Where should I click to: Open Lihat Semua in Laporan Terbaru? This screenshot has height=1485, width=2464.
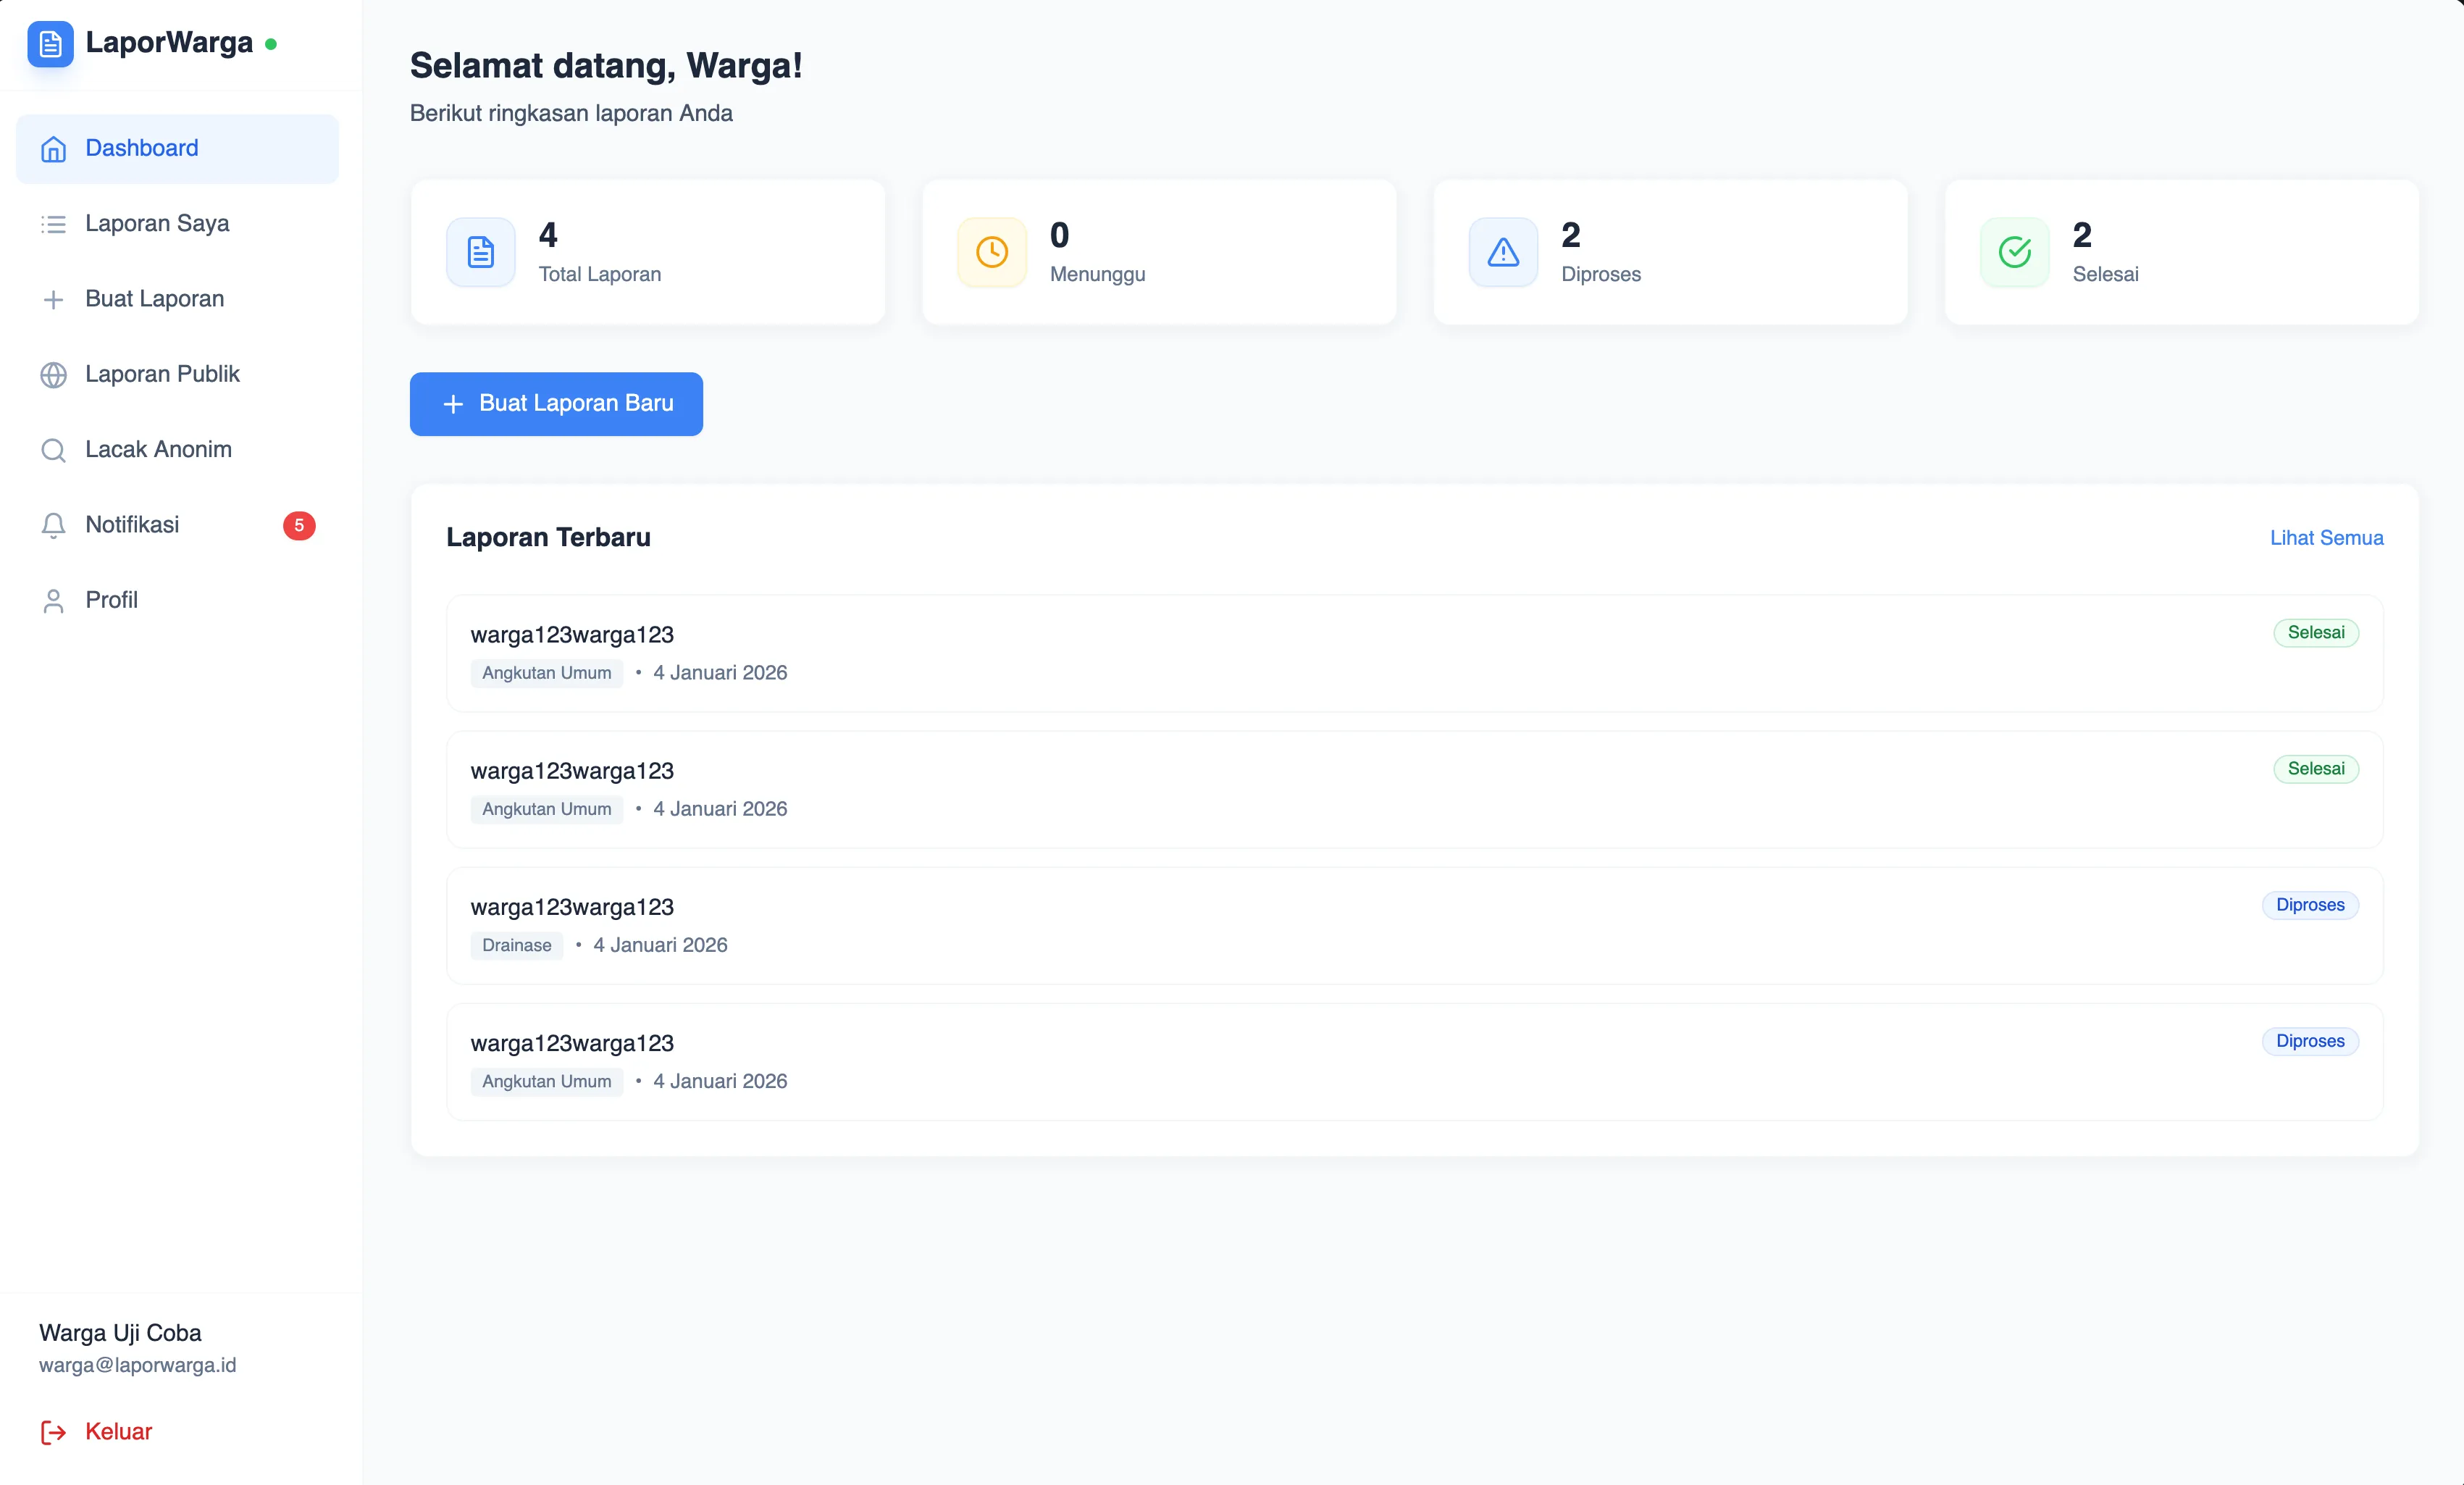[x=2327, y=537]
